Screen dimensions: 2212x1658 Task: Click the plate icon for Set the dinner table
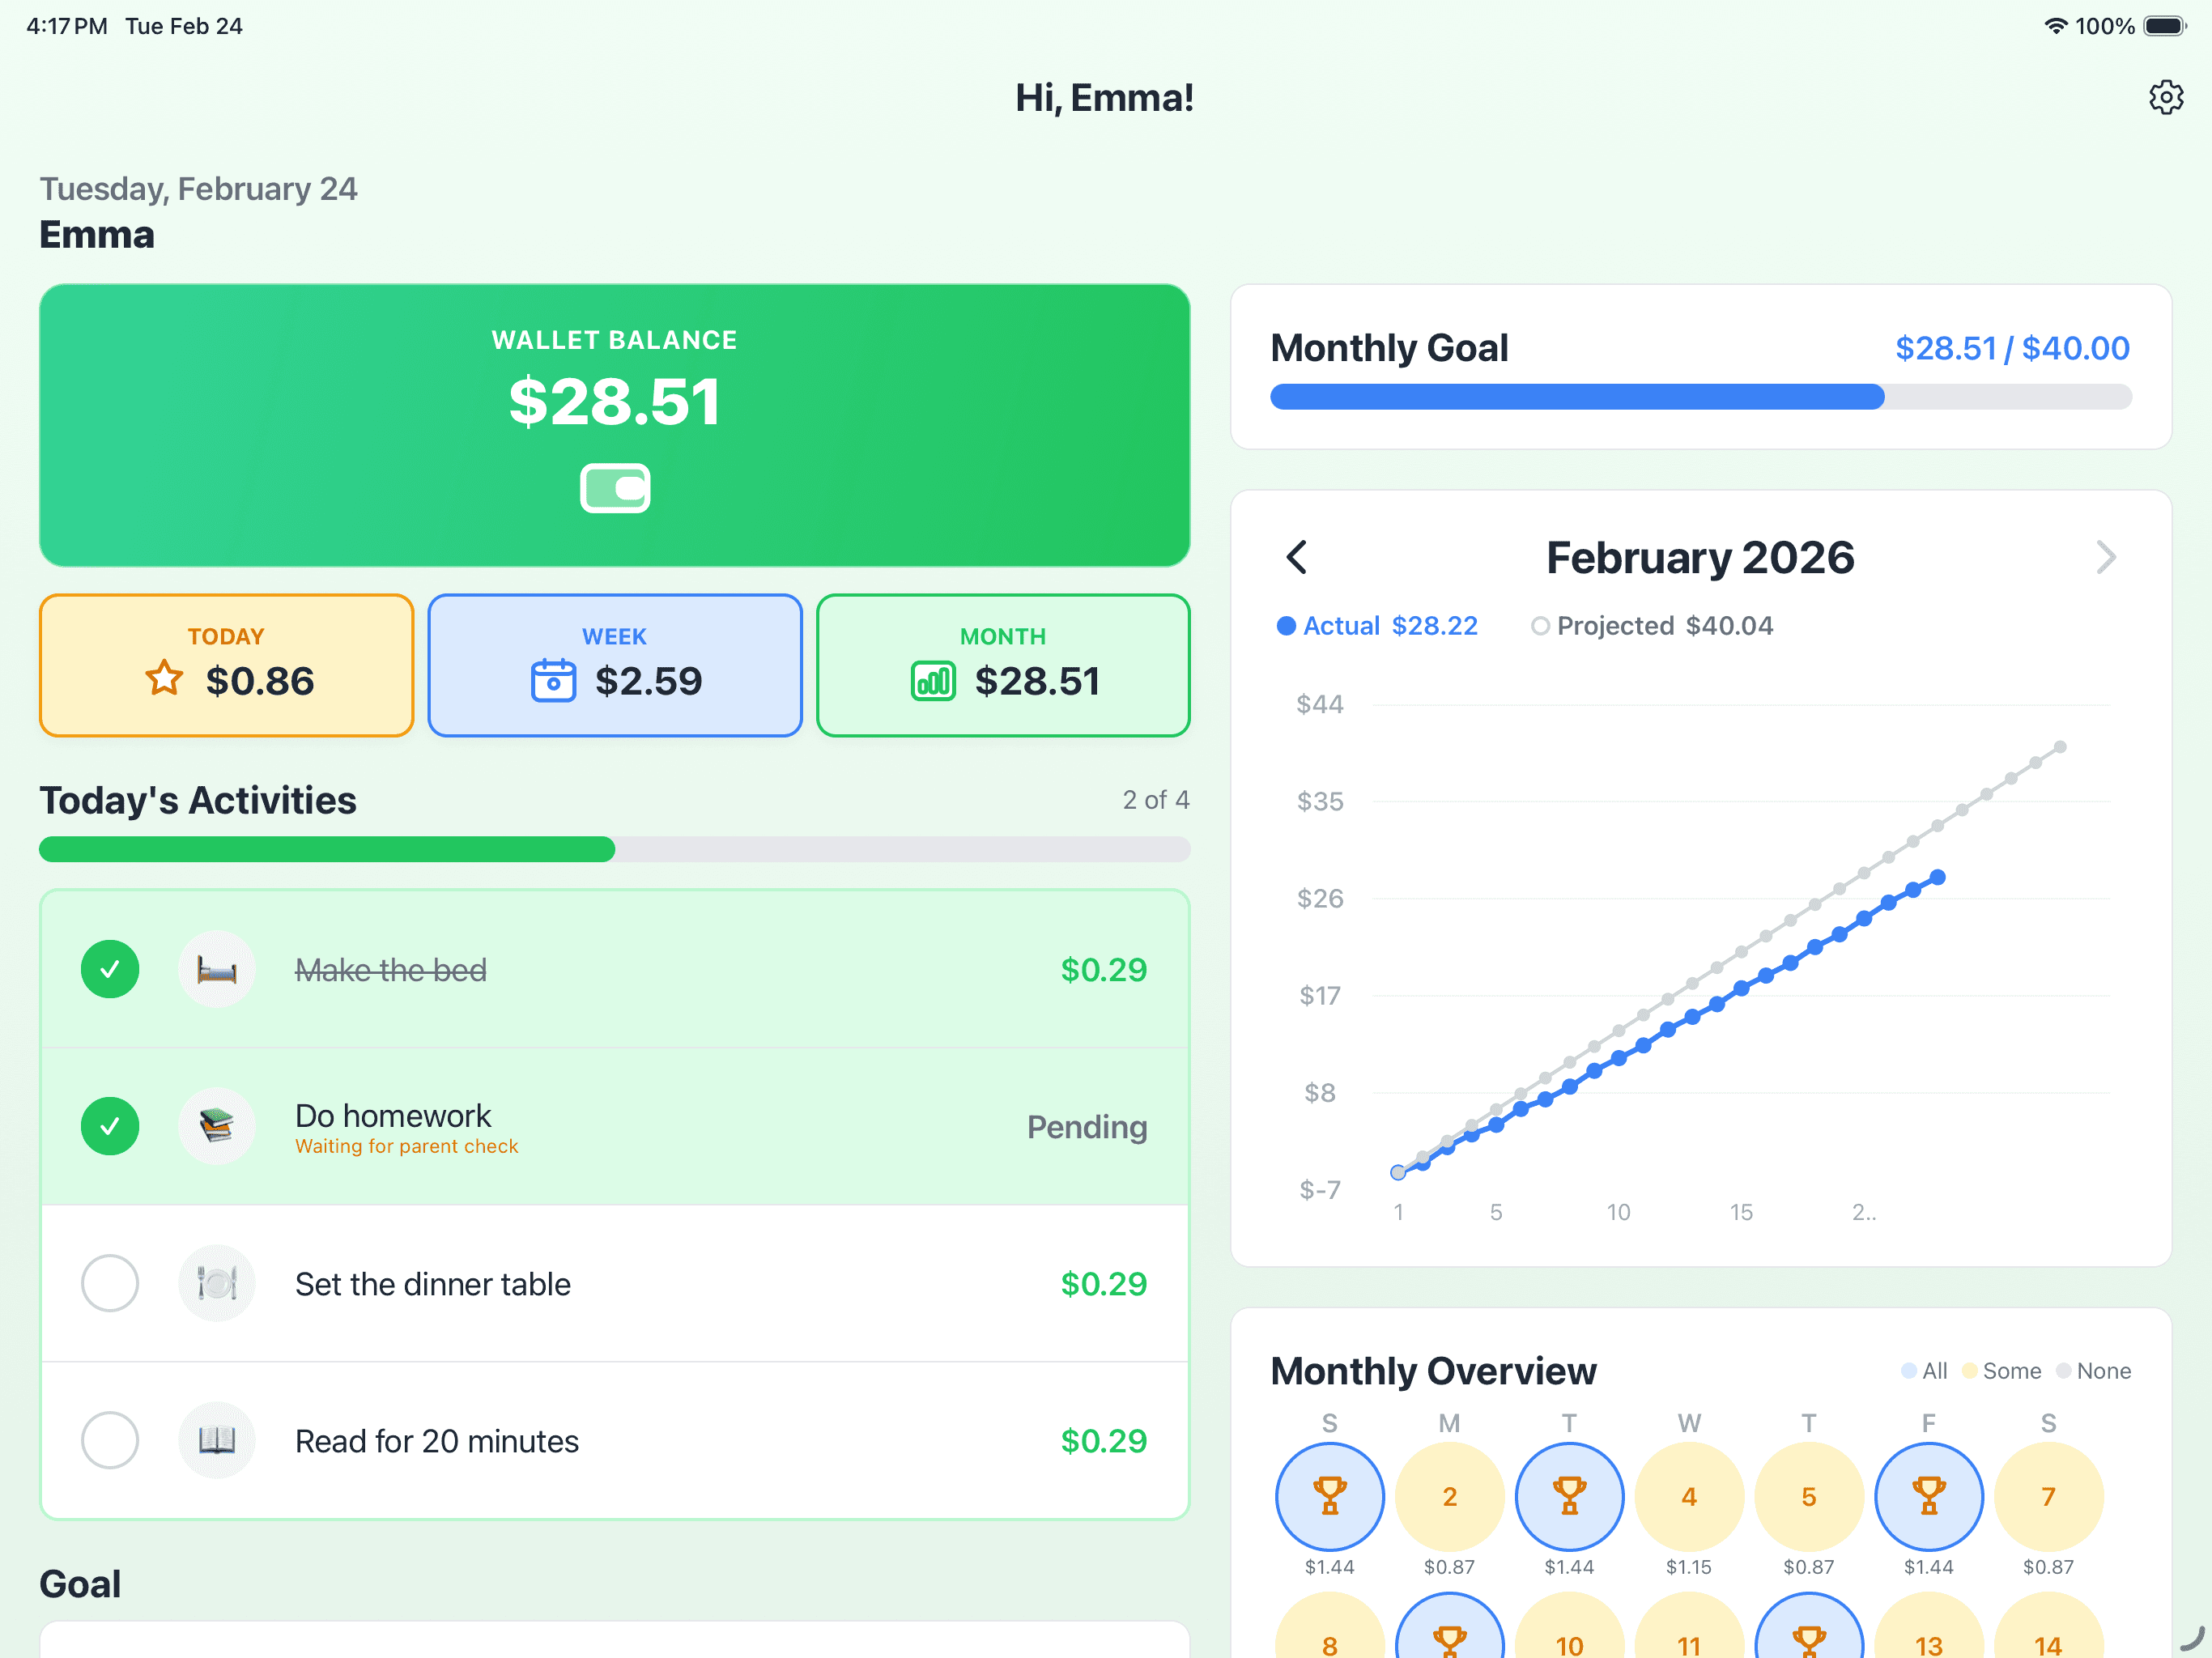coord(217,1283)
